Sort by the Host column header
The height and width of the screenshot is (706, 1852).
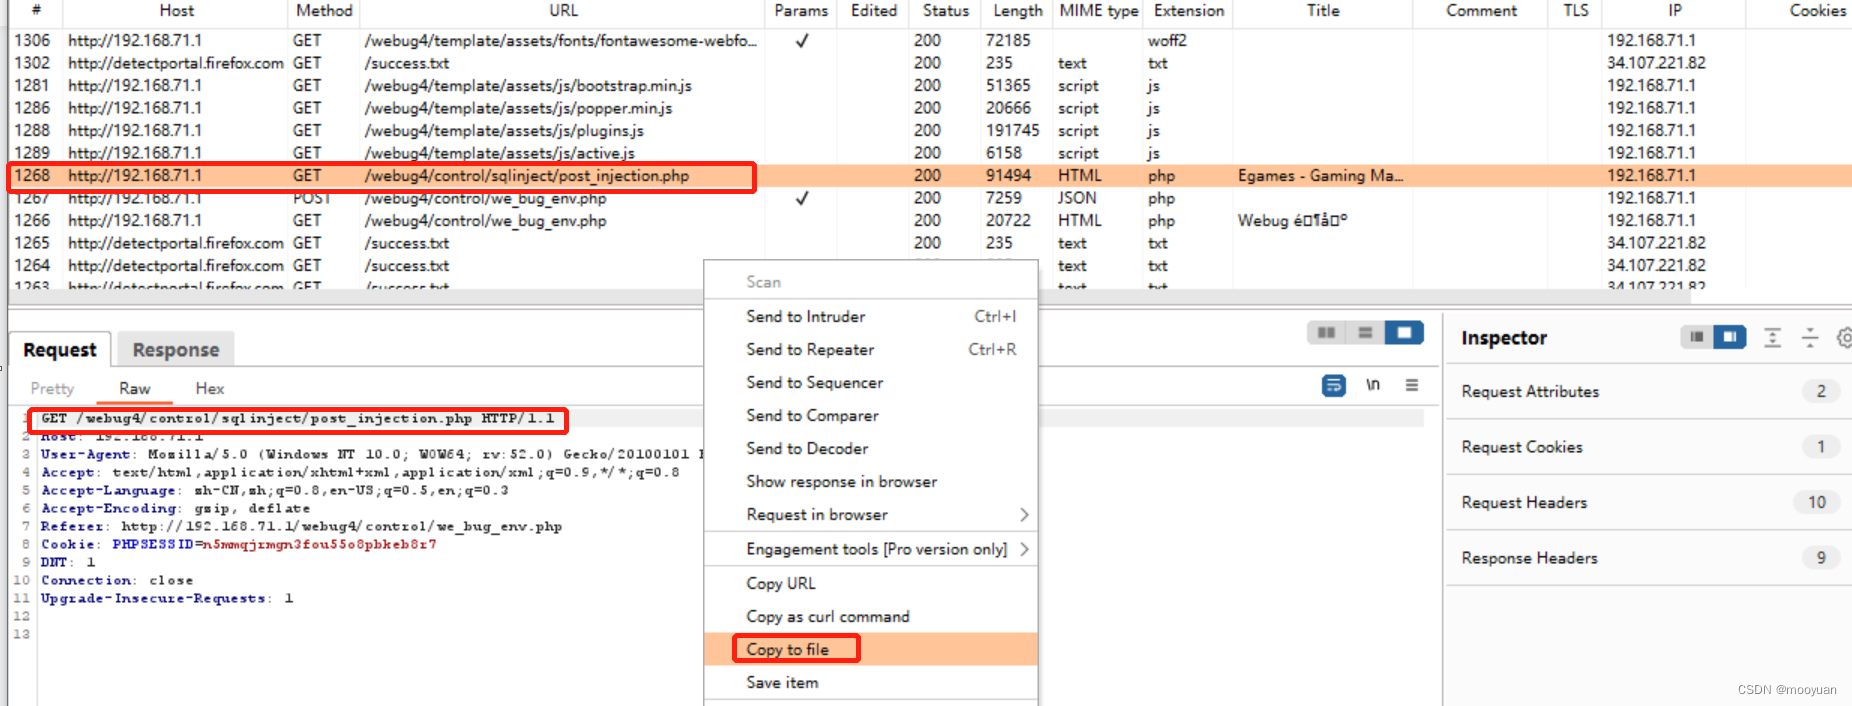[176, 10]
